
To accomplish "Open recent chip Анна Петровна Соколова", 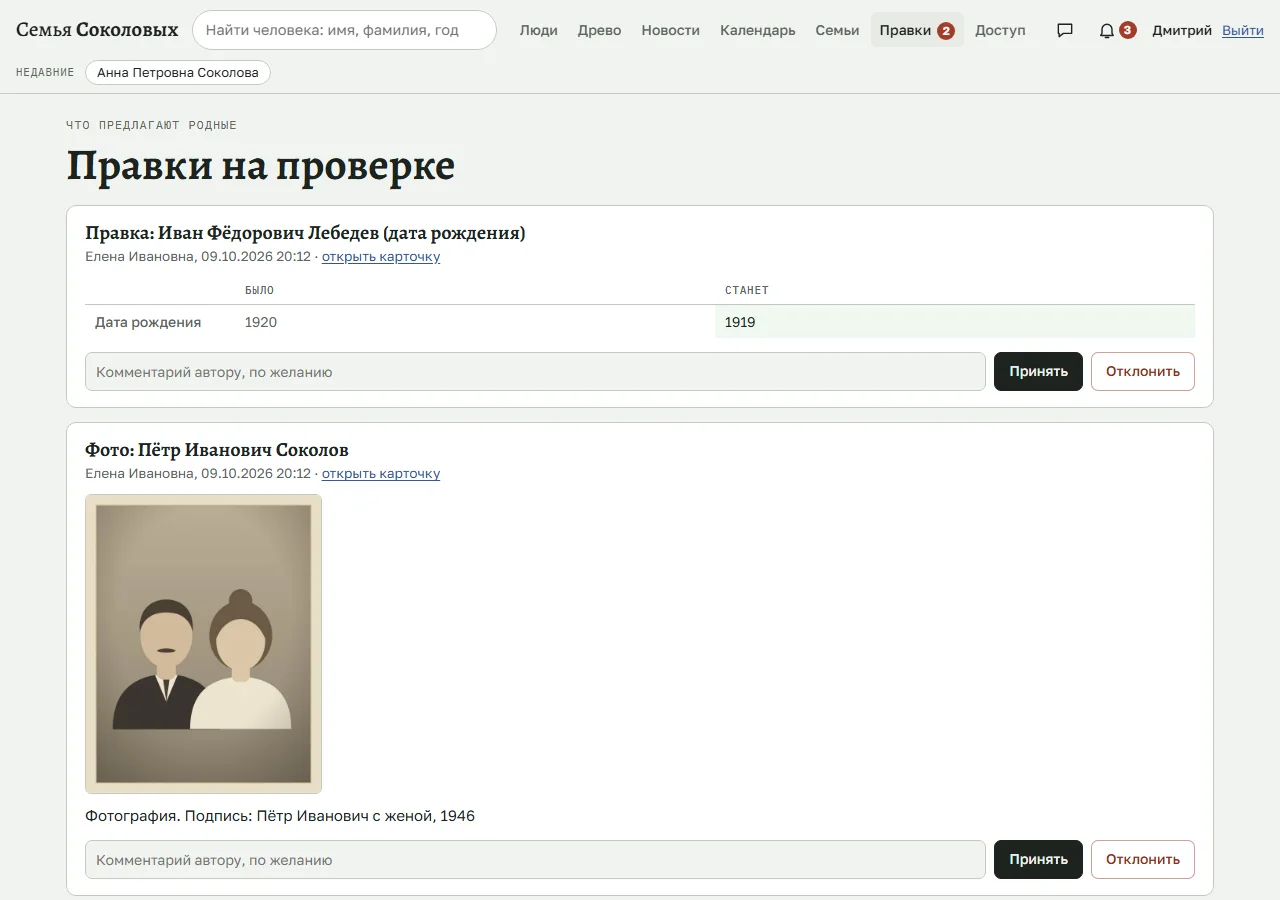I will pyautogui.click(x=178, y=72).
